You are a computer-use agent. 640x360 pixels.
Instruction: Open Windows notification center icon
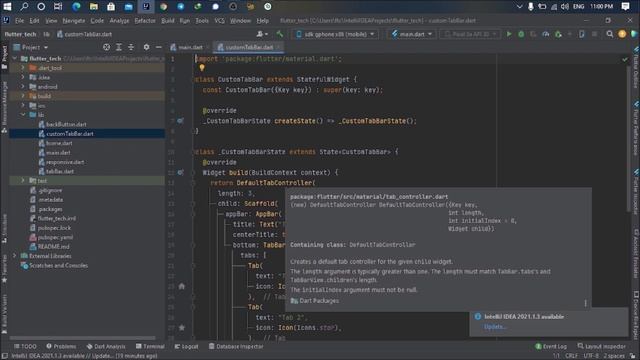pyautogui.click(x=625, y=7)
